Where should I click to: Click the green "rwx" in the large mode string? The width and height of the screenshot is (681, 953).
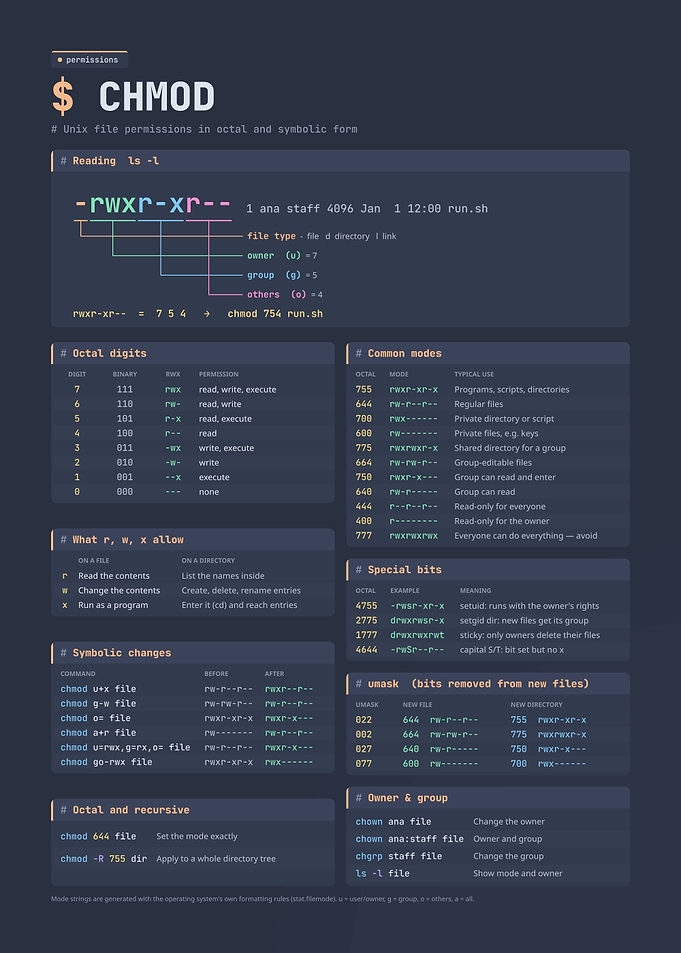click(113, 204)
